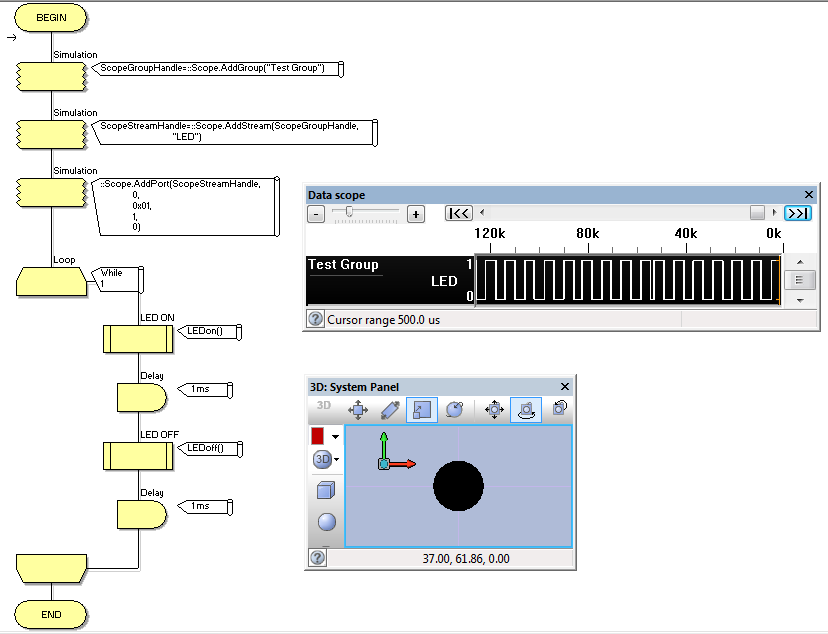Open the red color swatch dropdown arrow
This screenshot has height=634, width=828.
(335, 437)
